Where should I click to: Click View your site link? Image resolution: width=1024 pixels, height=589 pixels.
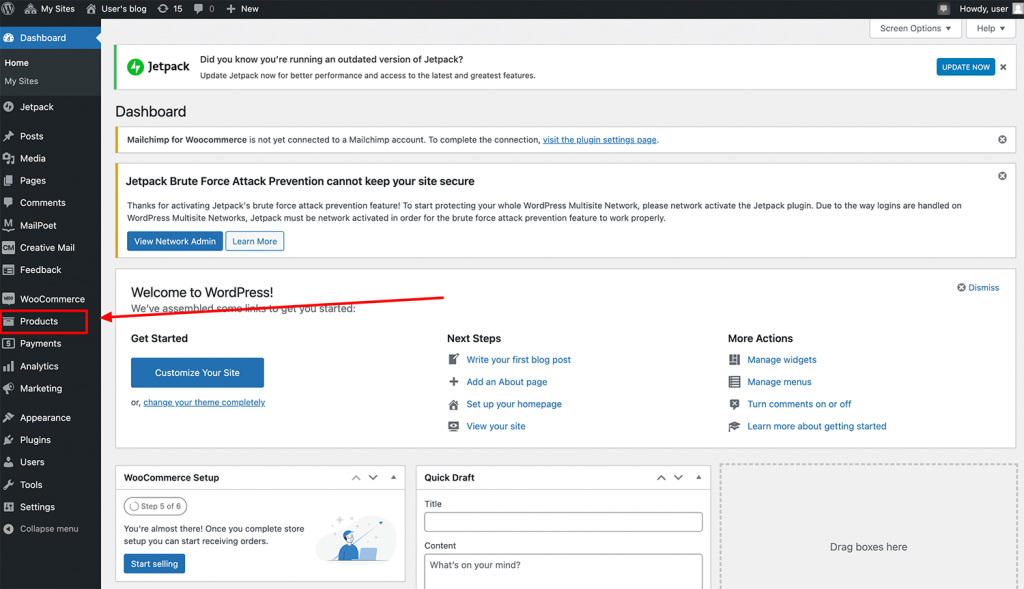tap(496, 426)
